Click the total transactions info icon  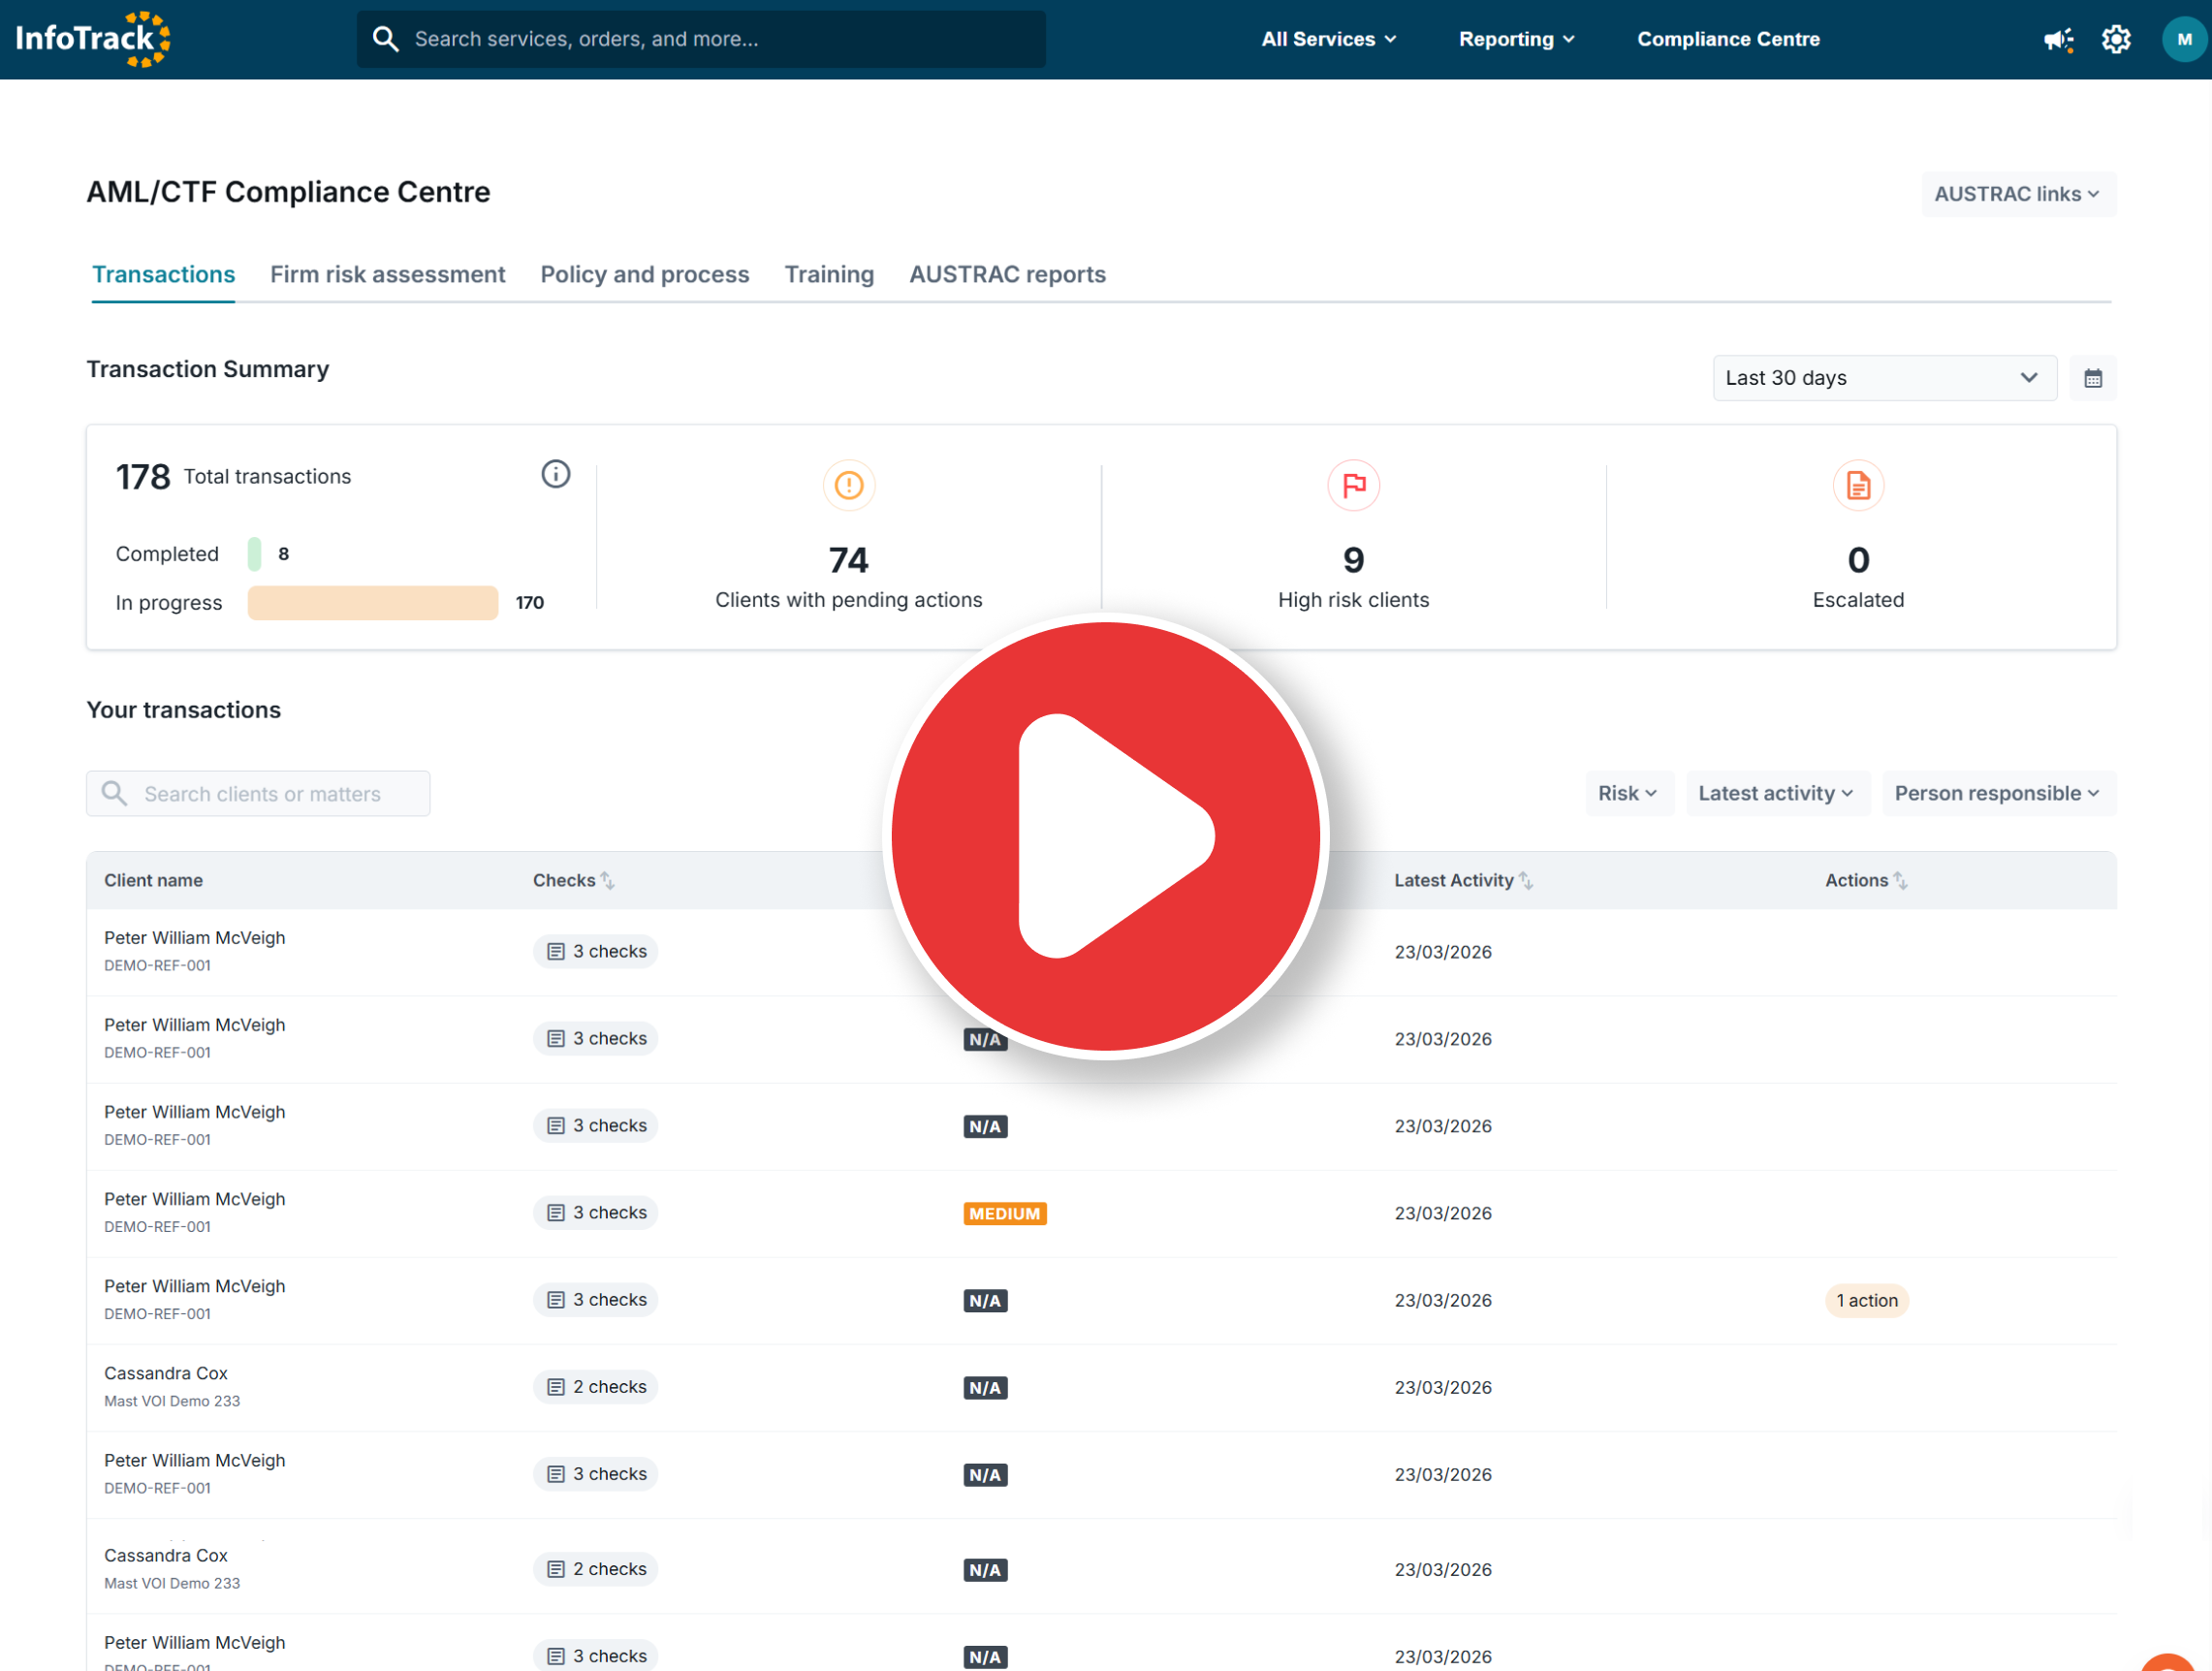[x=556, y=474]
